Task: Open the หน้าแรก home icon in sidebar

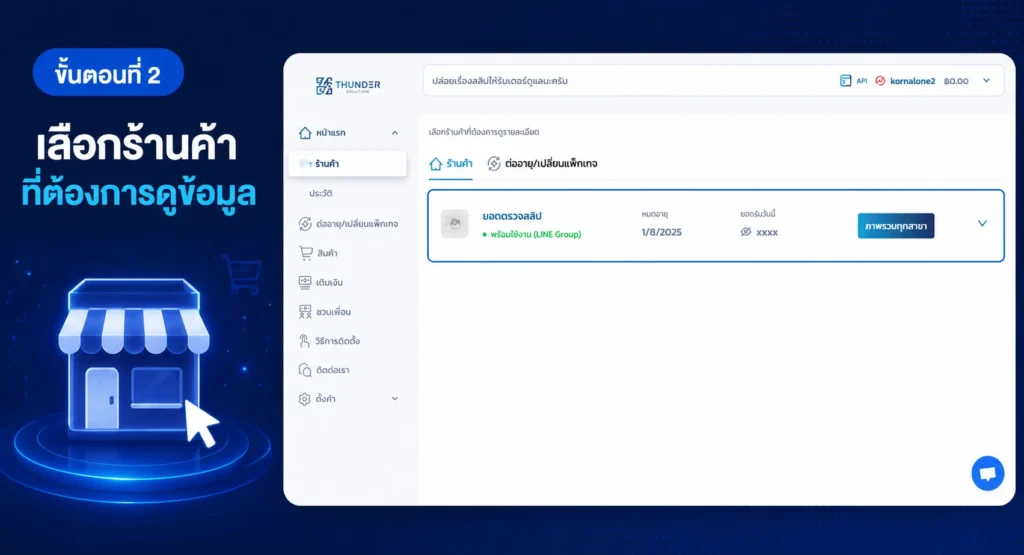Action: click(x=305, y=133)
